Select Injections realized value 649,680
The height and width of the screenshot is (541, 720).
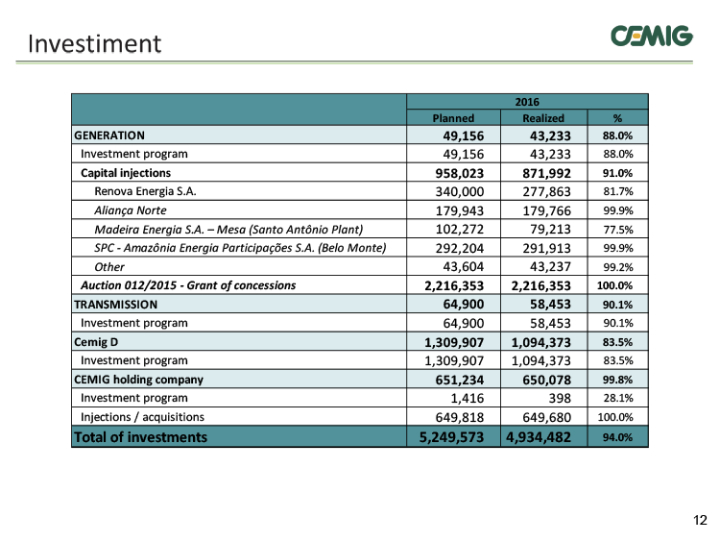coord(546,417)
